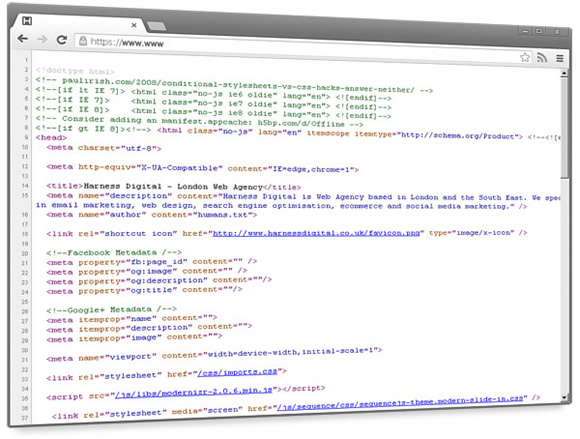
Task: Click the 'manifest.appcache' comment line
Action: click(x=199, y=121)
